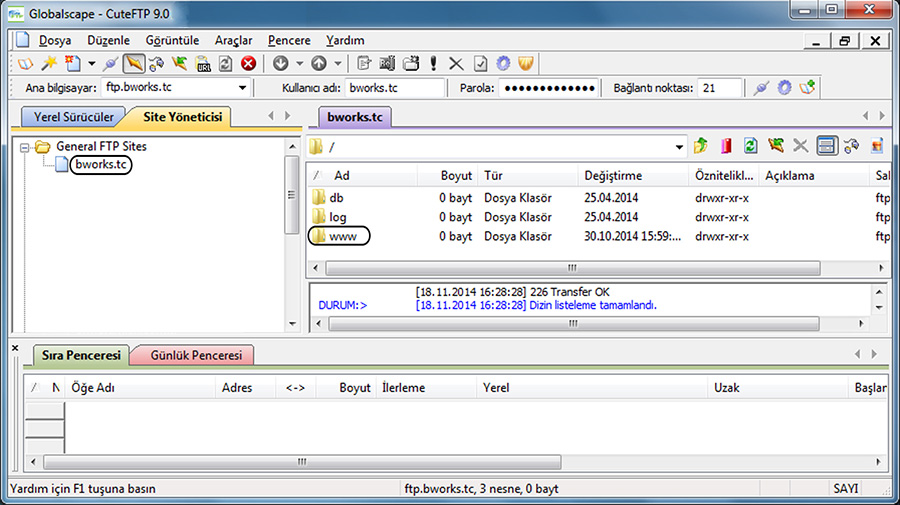Open the Pencere menu
This screenshot has width=900, height=505.
click(289, 41)
